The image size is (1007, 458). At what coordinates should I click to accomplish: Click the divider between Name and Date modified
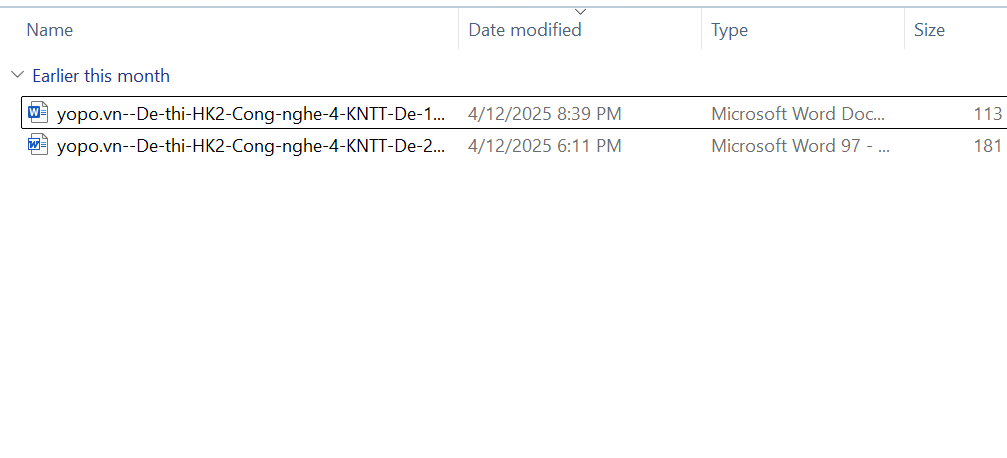pyautogui.click(x=459, y=30)
